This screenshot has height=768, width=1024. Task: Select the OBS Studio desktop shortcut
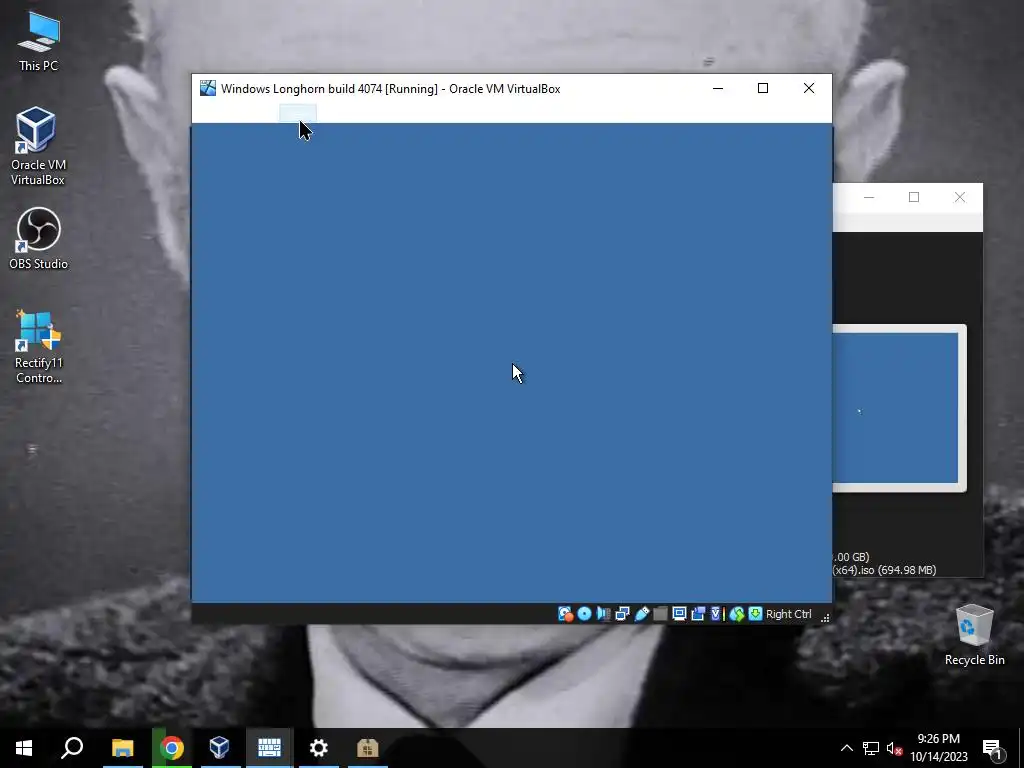click(39, 238)
